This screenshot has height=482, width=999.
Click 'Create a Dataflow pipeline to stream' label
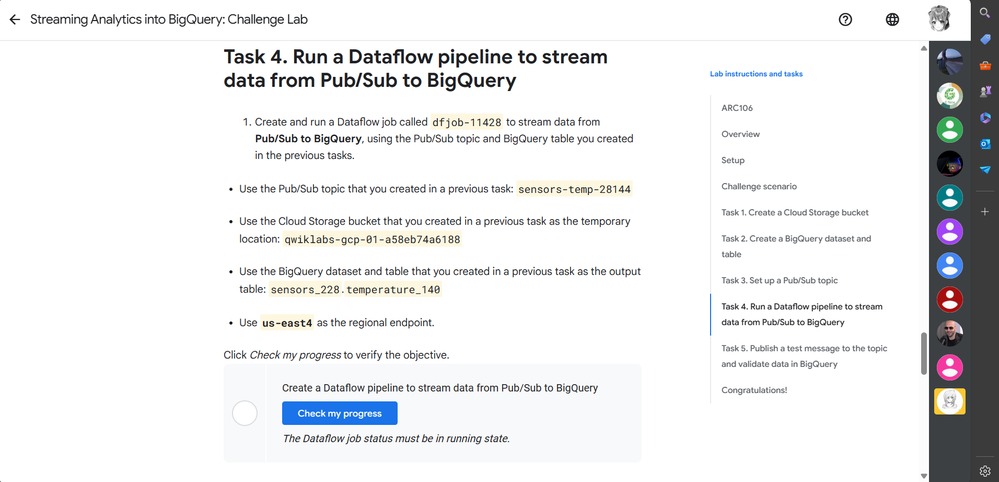440,388
